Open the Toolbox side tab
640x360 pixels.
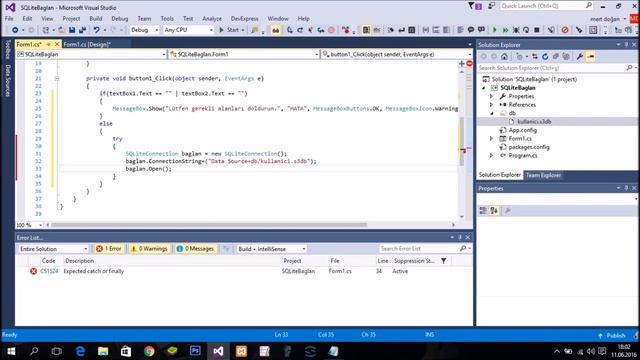[7, 49]
